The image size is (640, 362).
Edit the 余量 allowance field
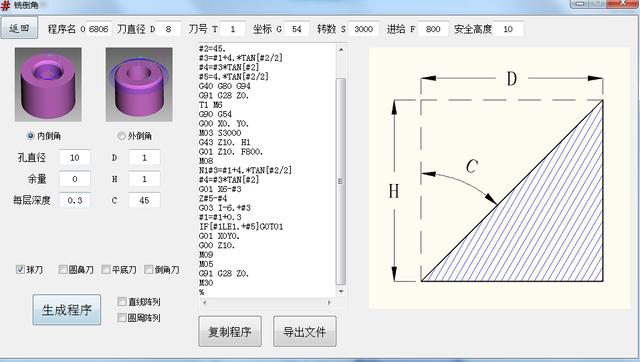75,179
